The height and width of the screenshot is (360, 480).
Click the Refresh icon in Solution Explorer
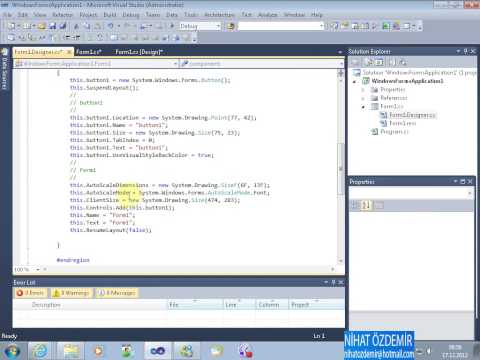coord(379,62)
